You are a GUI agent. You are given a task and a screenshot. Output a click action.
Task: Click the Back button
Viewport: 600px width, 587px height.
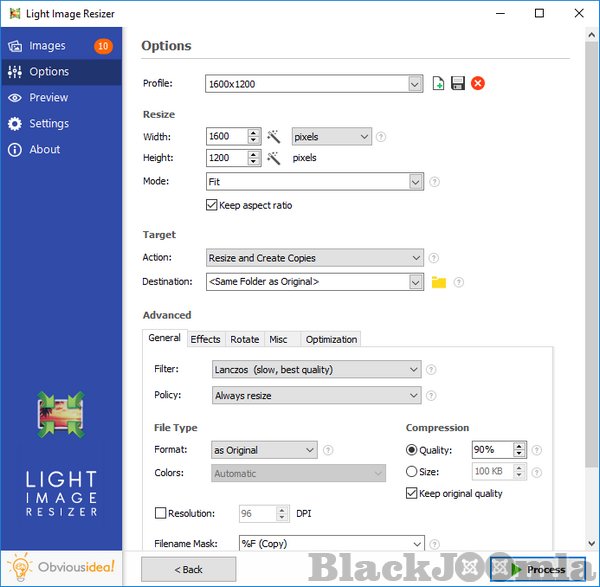tap(188, 569)
